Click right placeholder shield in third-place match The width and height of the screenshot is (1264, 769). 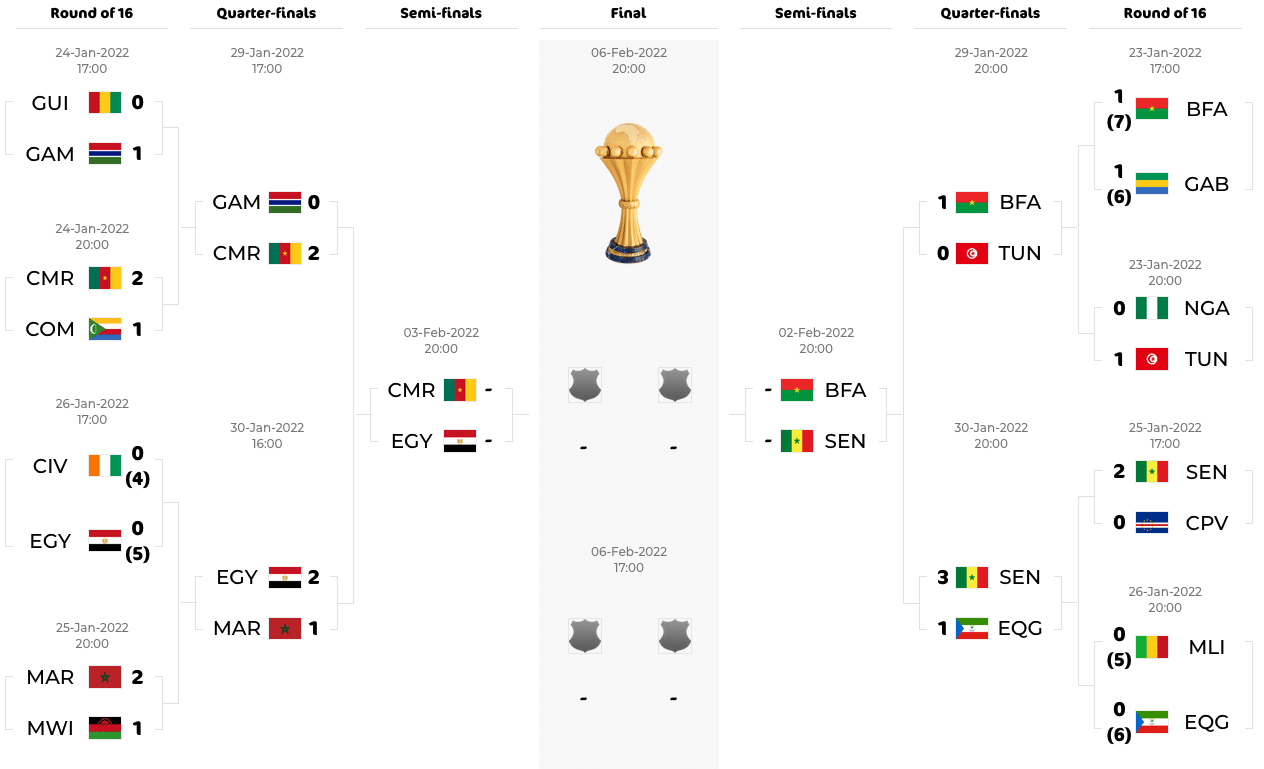pyautogui.click(x=675, y=636)
